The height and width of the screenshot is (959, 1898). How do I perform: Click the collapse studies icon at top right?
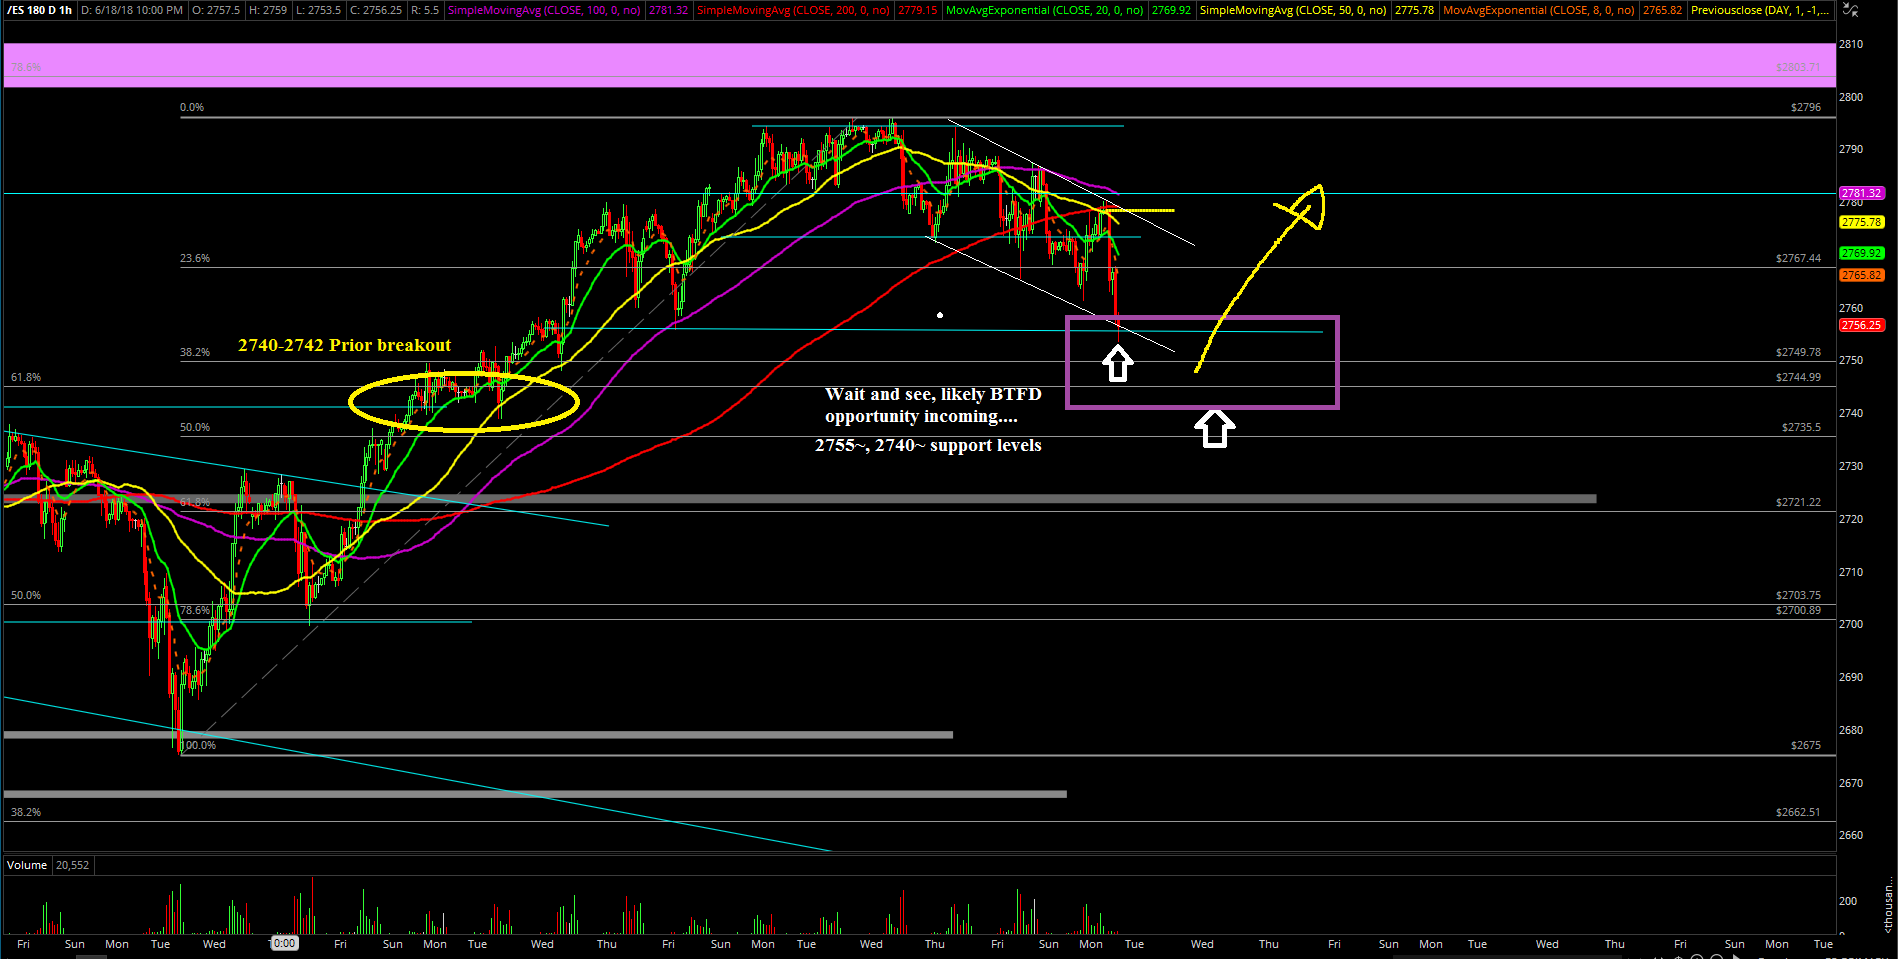coord(1851,10)
